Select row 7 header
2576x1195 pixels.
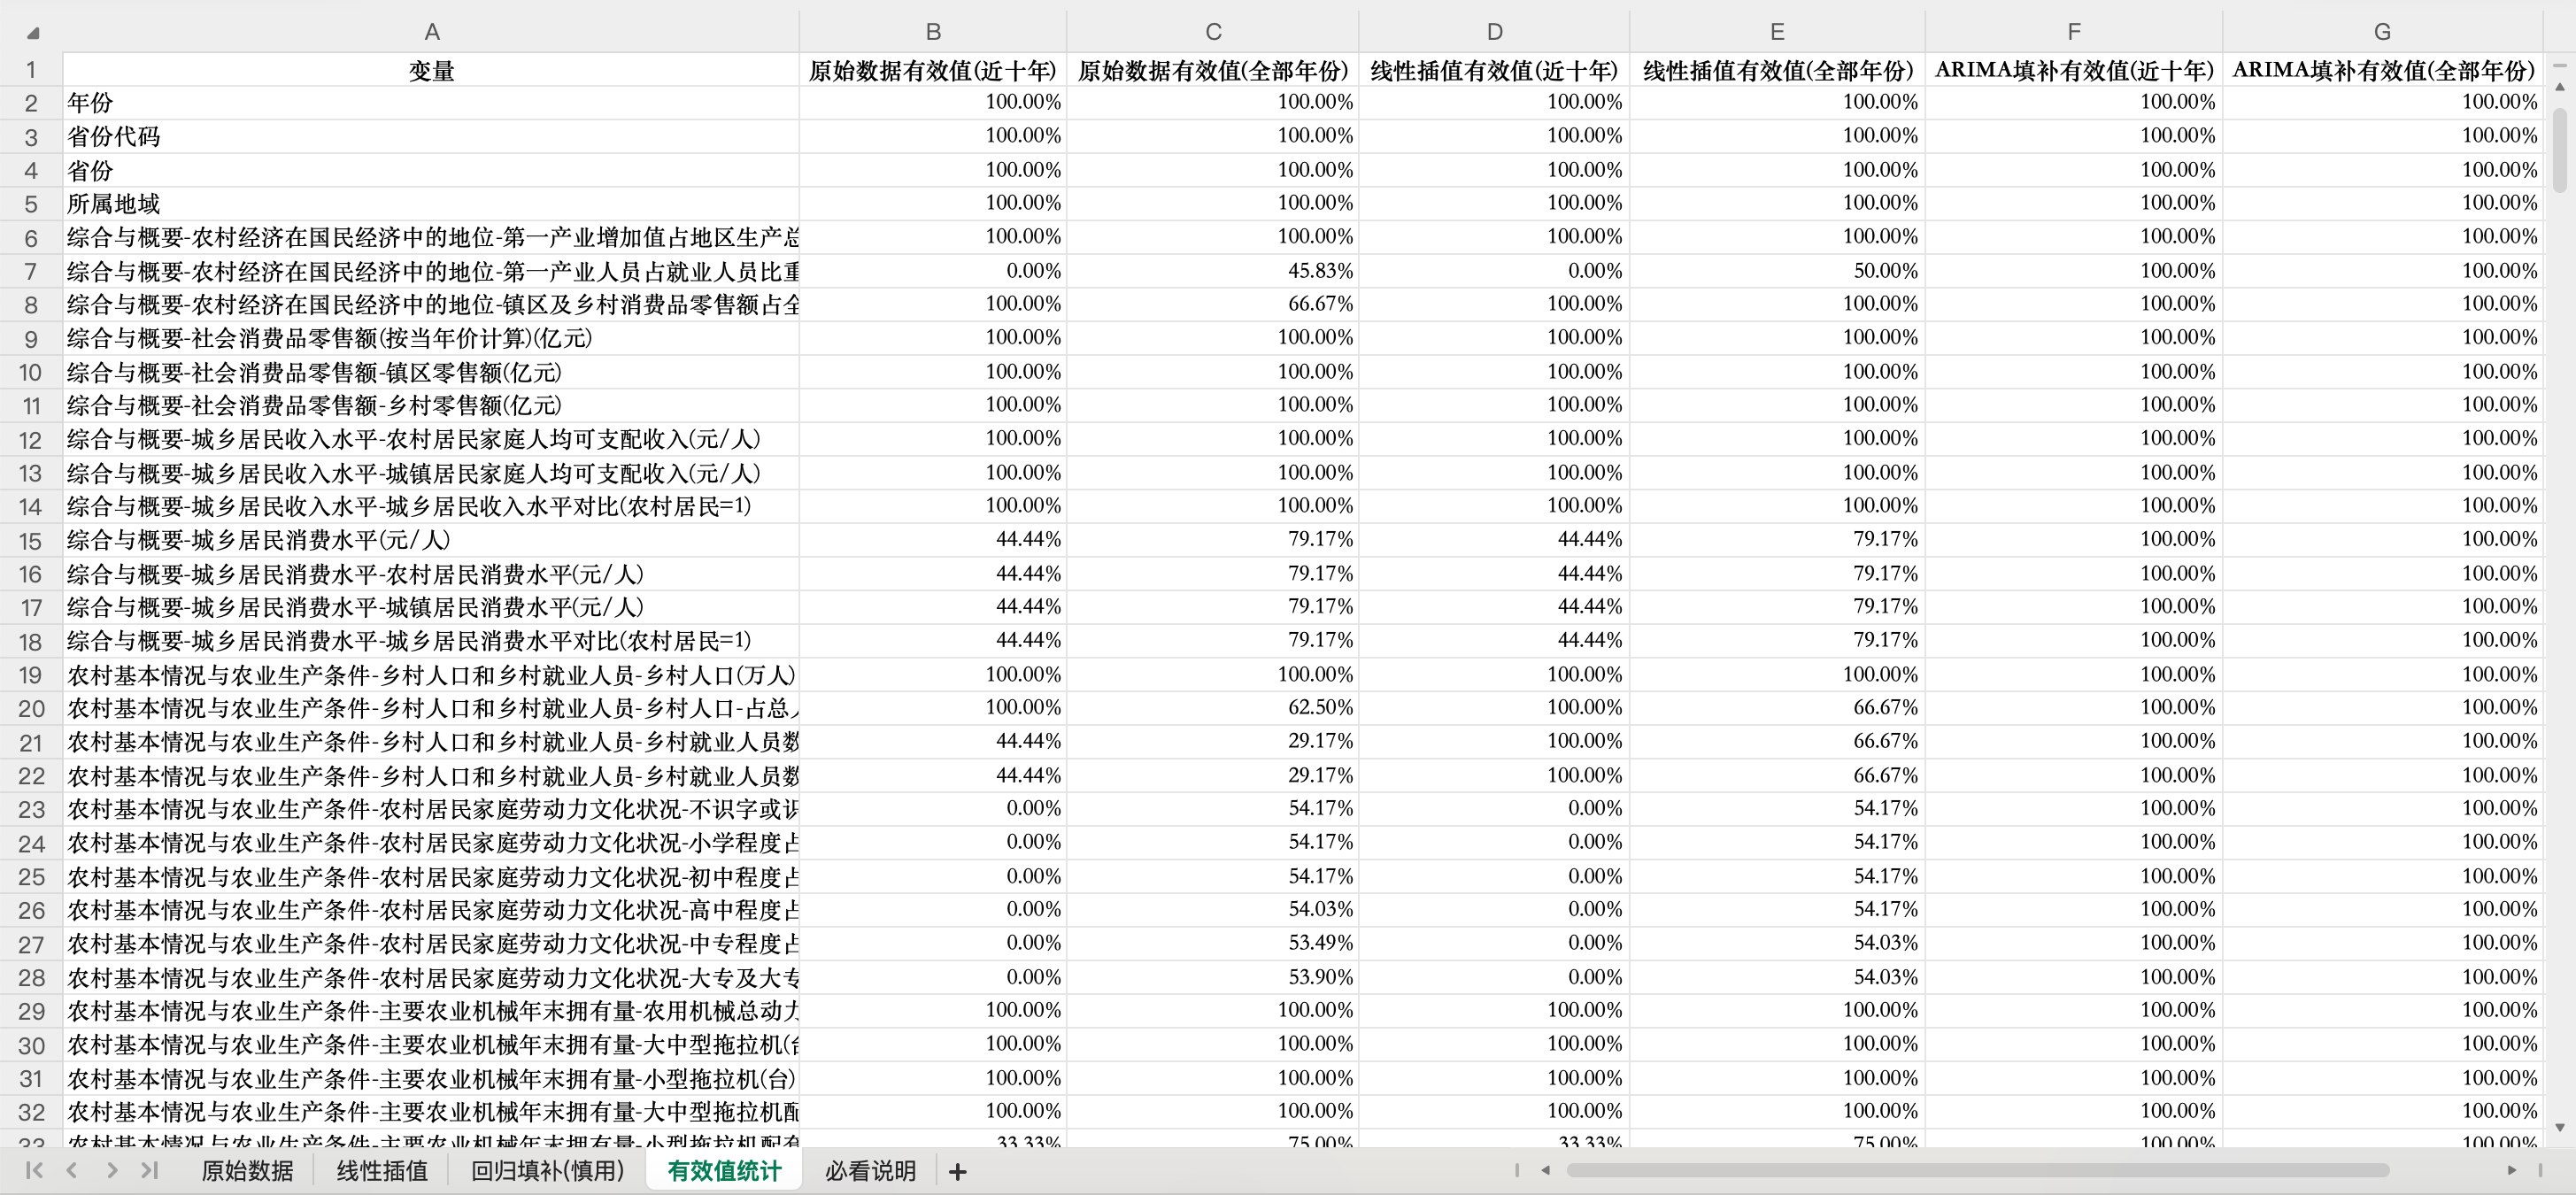(31, 271)
